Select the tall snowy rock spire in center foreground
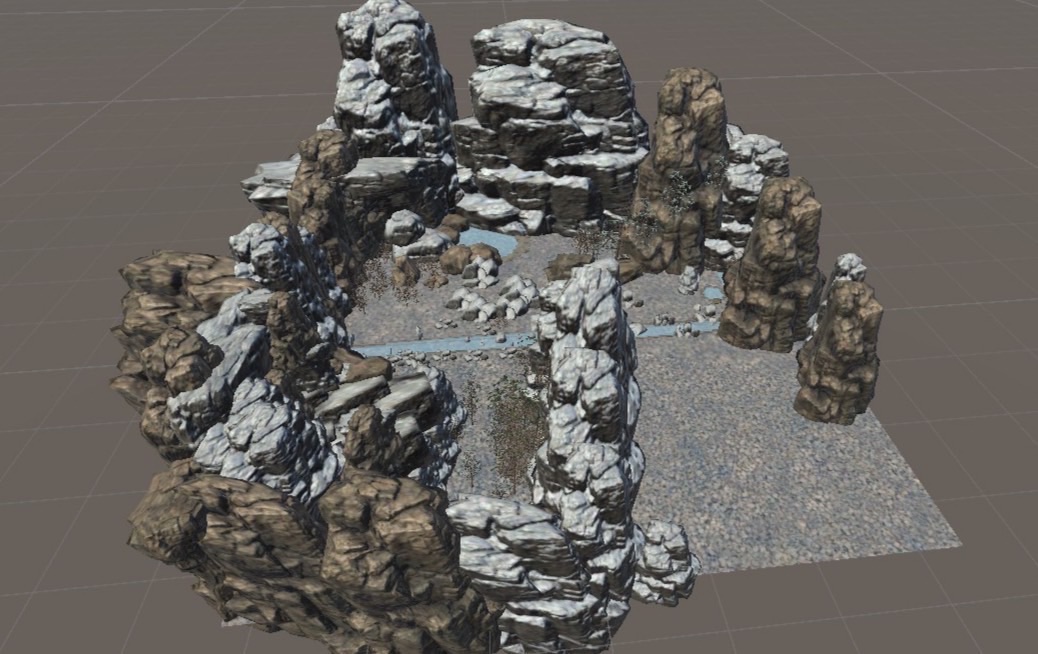The height and width of the screenshot is (654, 1038). [x=590, y=400]
